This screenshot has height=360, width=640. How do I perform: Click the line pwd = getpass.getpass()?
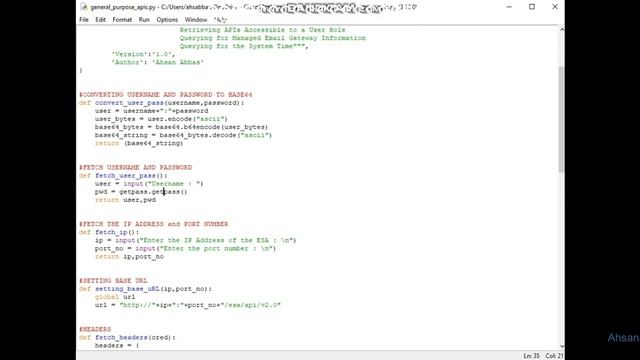point(141,192)
